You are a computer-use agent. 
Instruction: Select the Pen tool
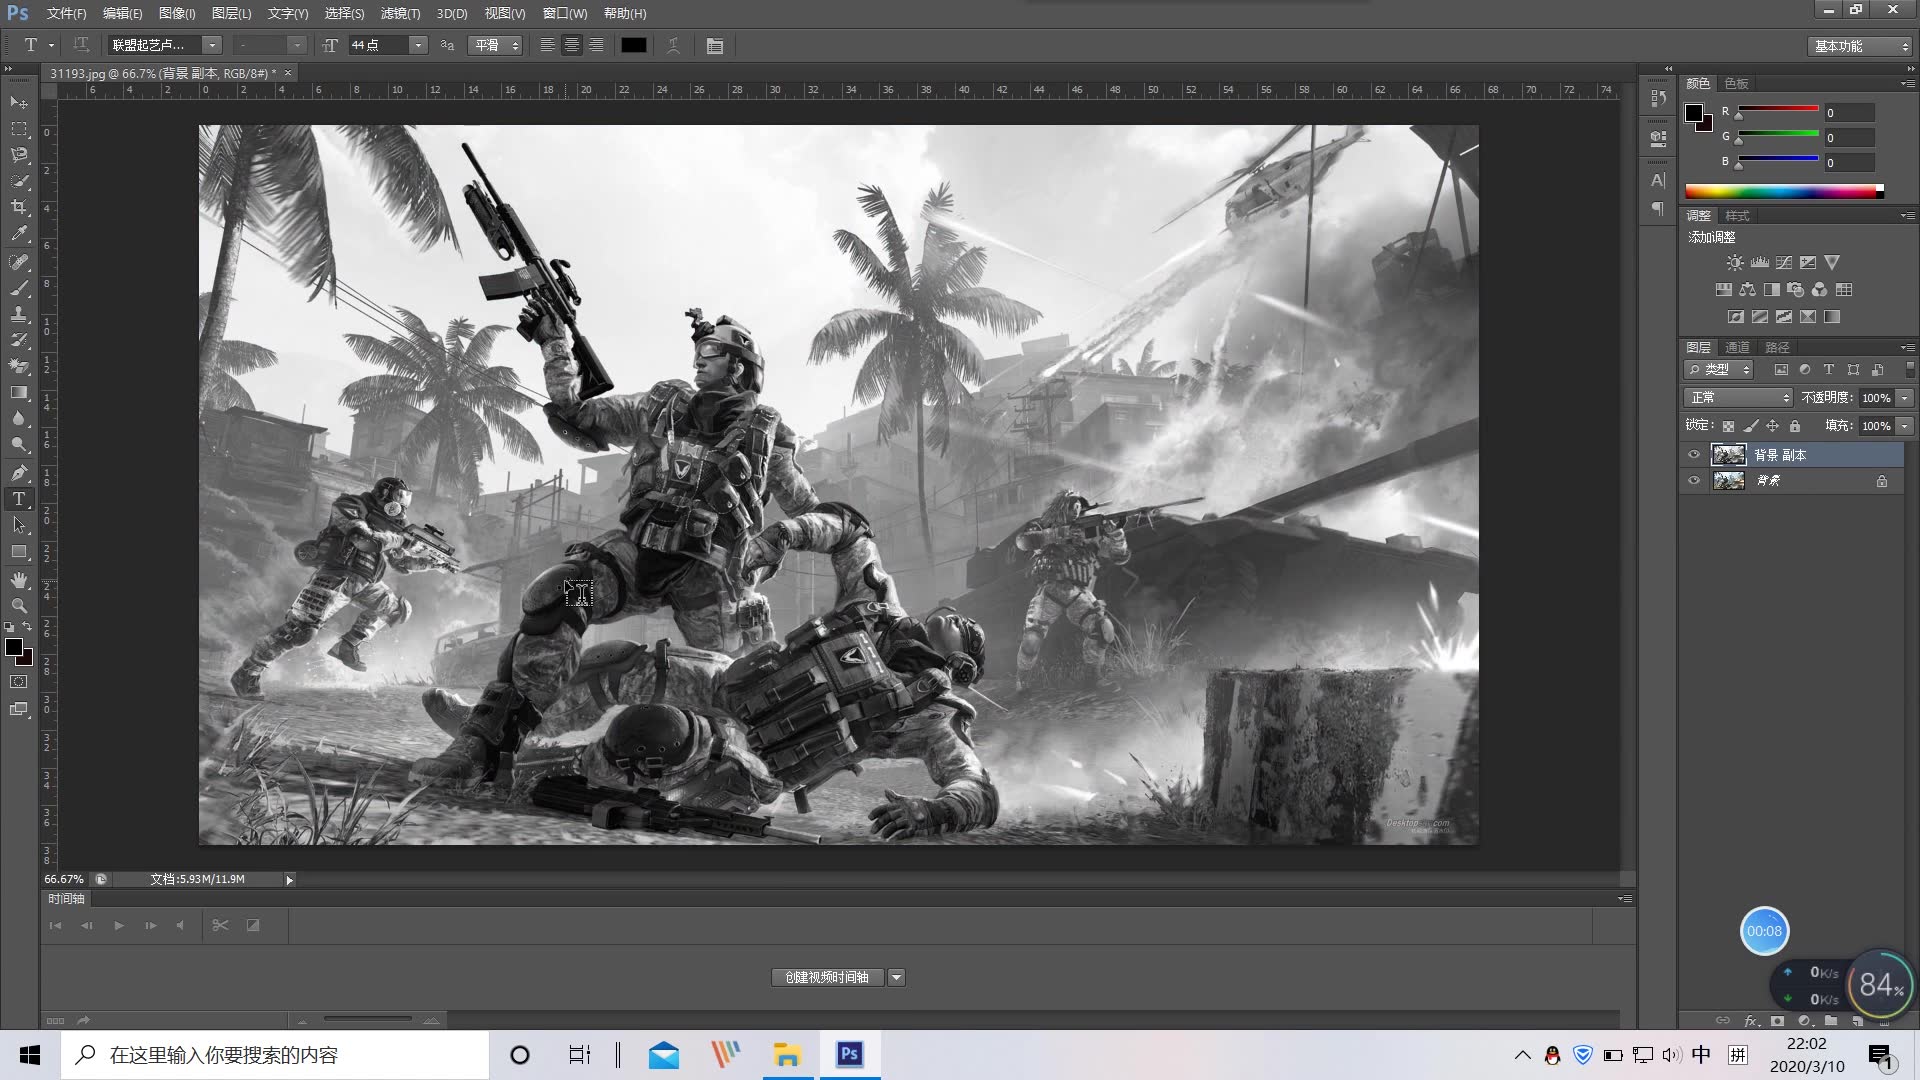click(19, 472)
